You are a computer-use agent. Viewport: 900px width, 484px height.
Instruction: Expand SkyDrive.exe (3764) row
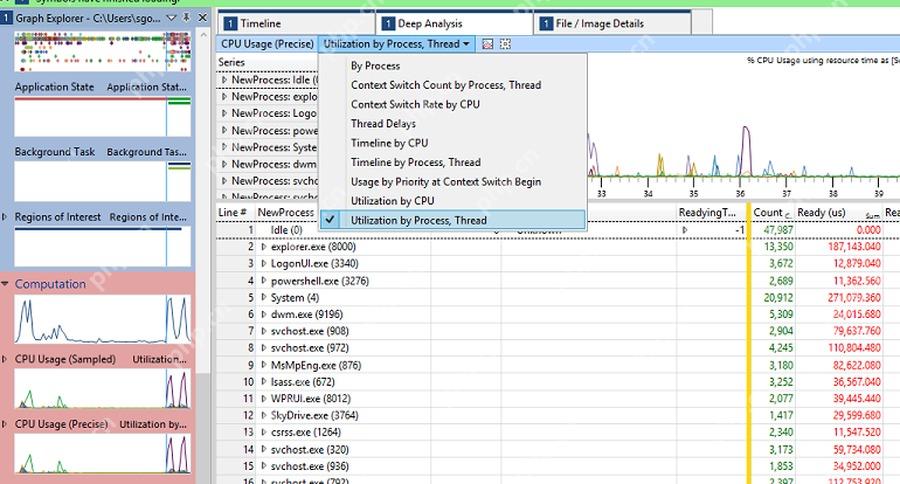point(263,415)
